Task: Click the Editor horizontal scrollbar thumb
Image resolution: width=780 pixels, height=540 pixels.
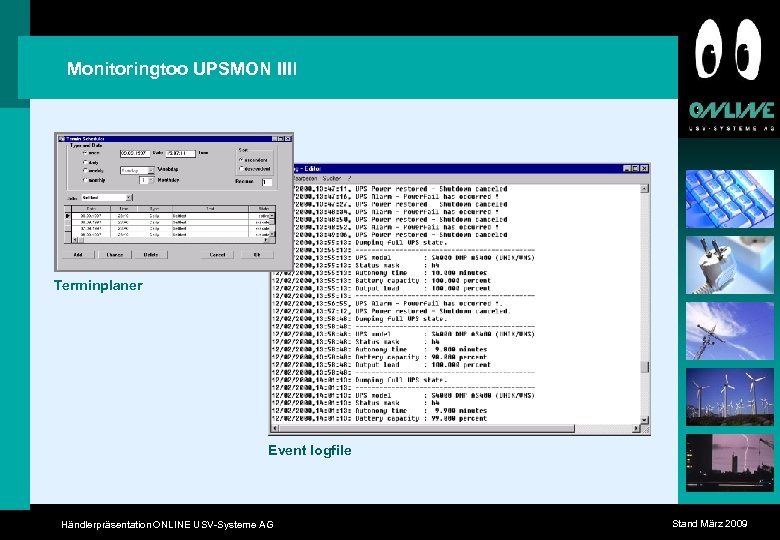Action: pos(427,428)
